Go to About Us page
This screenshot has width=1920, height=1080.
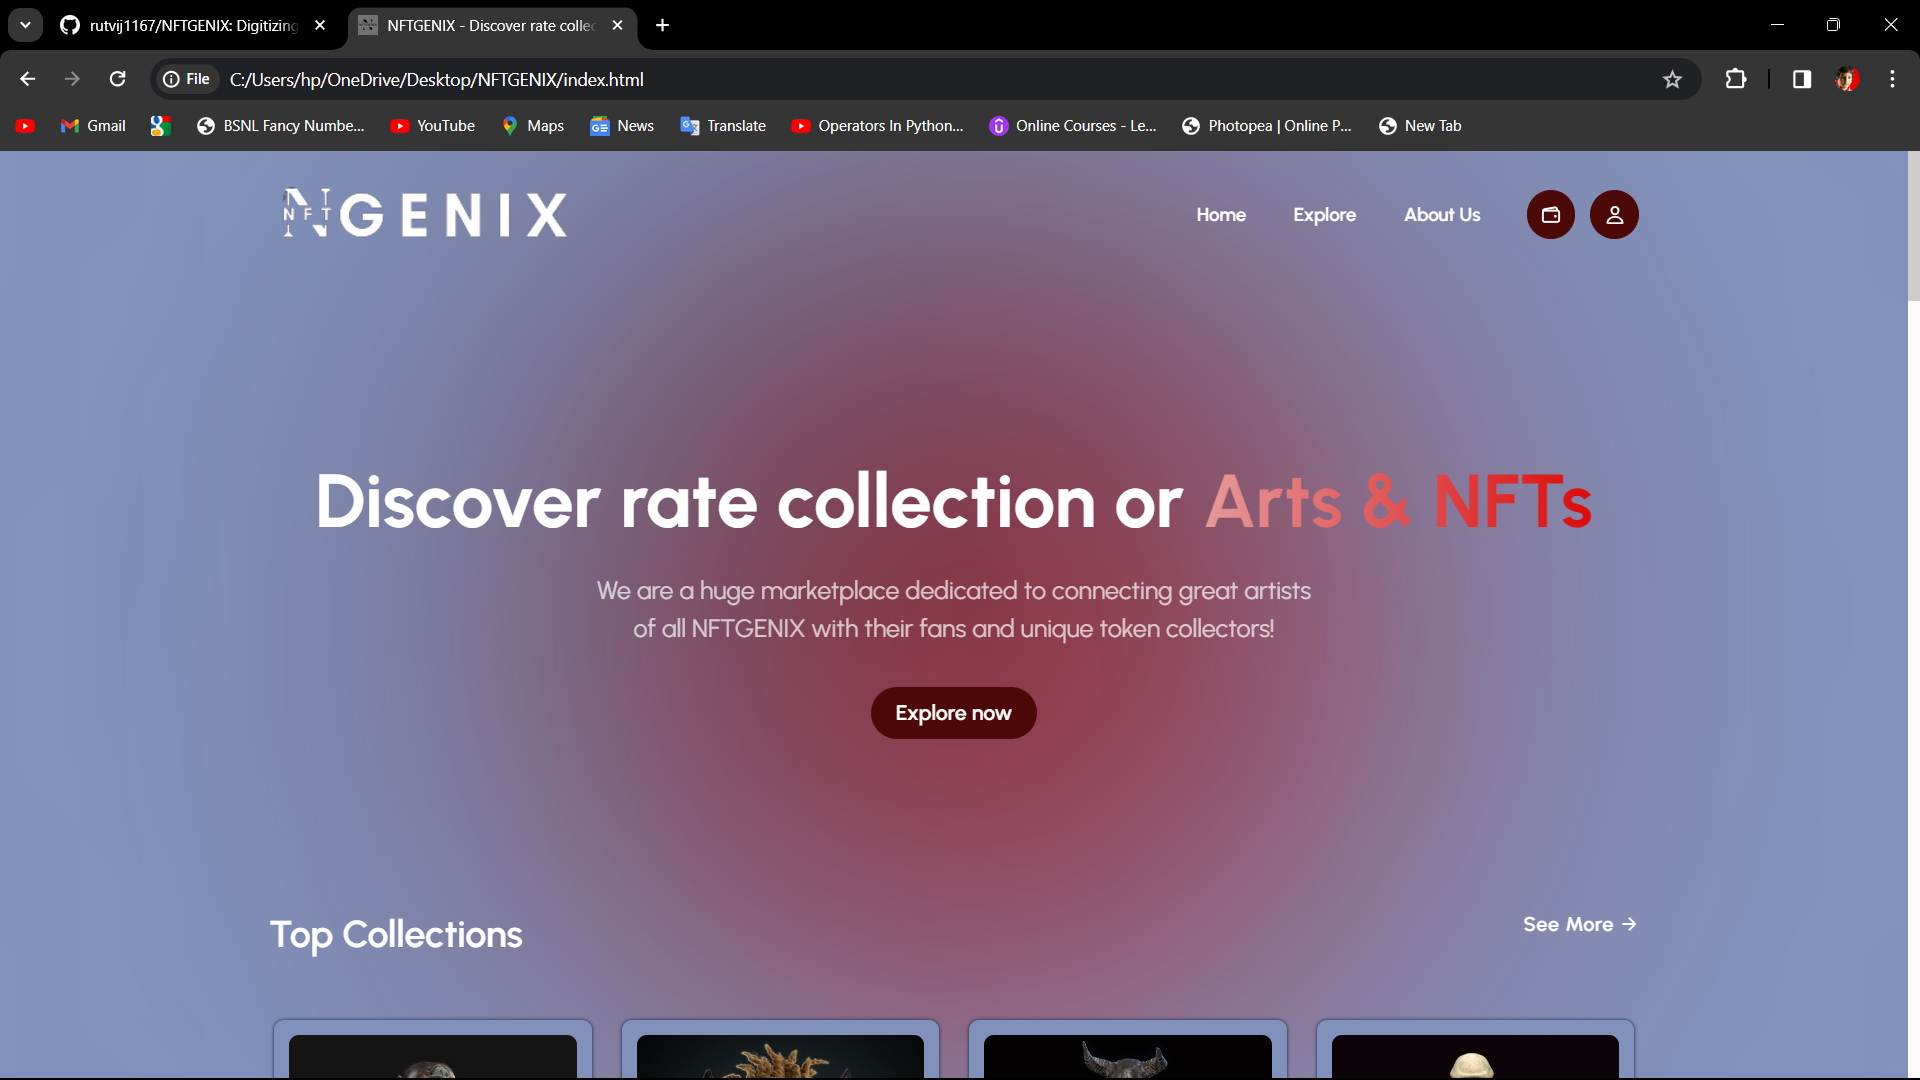(x=1441, y=215)
